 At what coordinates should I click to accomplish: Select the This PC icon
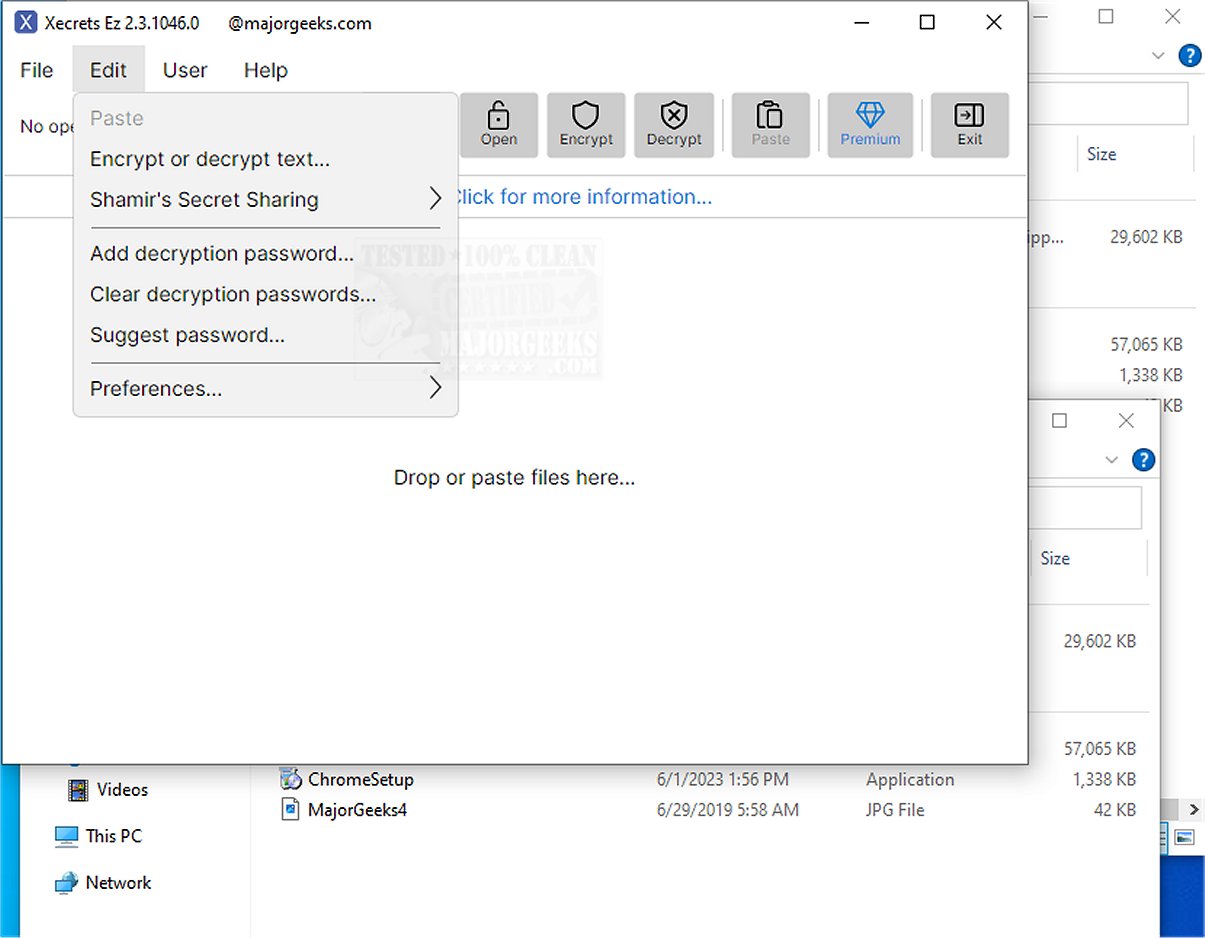tap(67, 835)
